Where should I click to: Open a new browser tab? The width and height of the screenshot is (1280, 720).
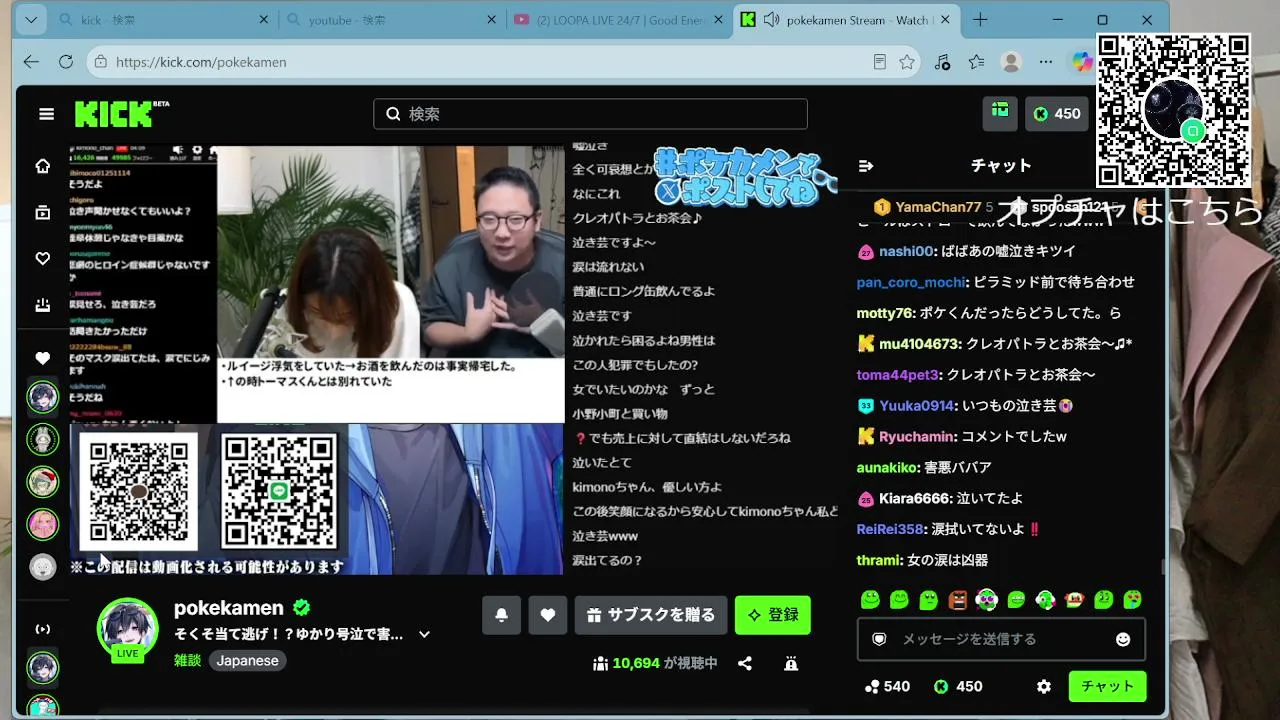pos(980,20)
